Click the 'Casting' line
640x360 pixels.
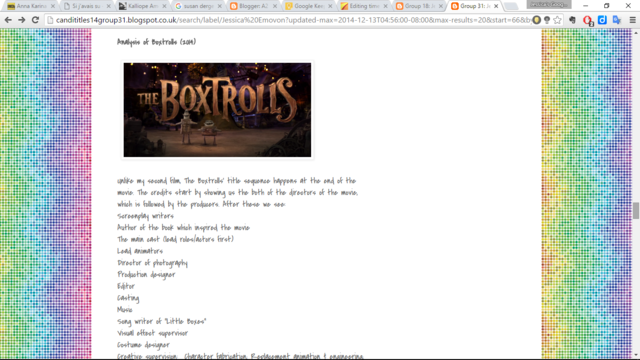[x=128, y=298]
